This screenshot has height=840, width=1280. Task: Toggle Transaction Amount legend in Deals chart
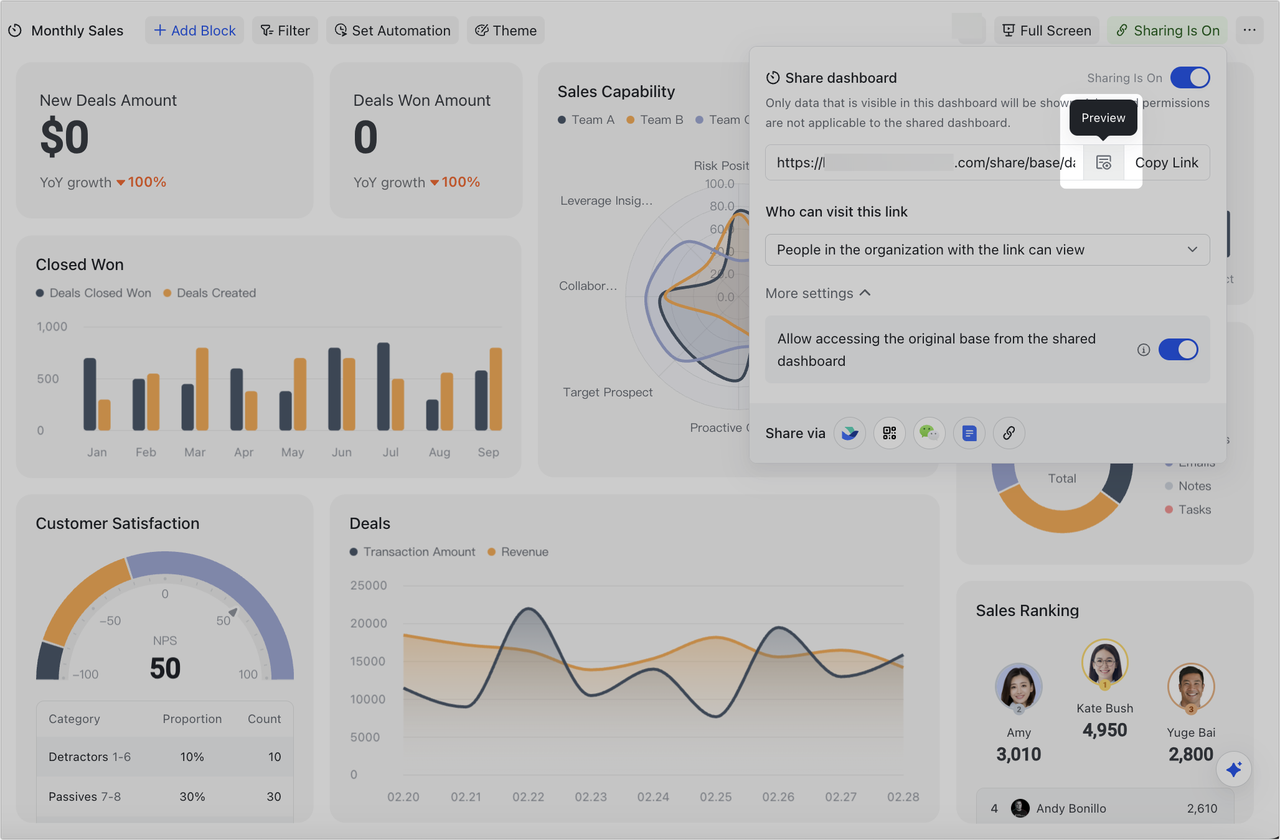click(411, 552)
